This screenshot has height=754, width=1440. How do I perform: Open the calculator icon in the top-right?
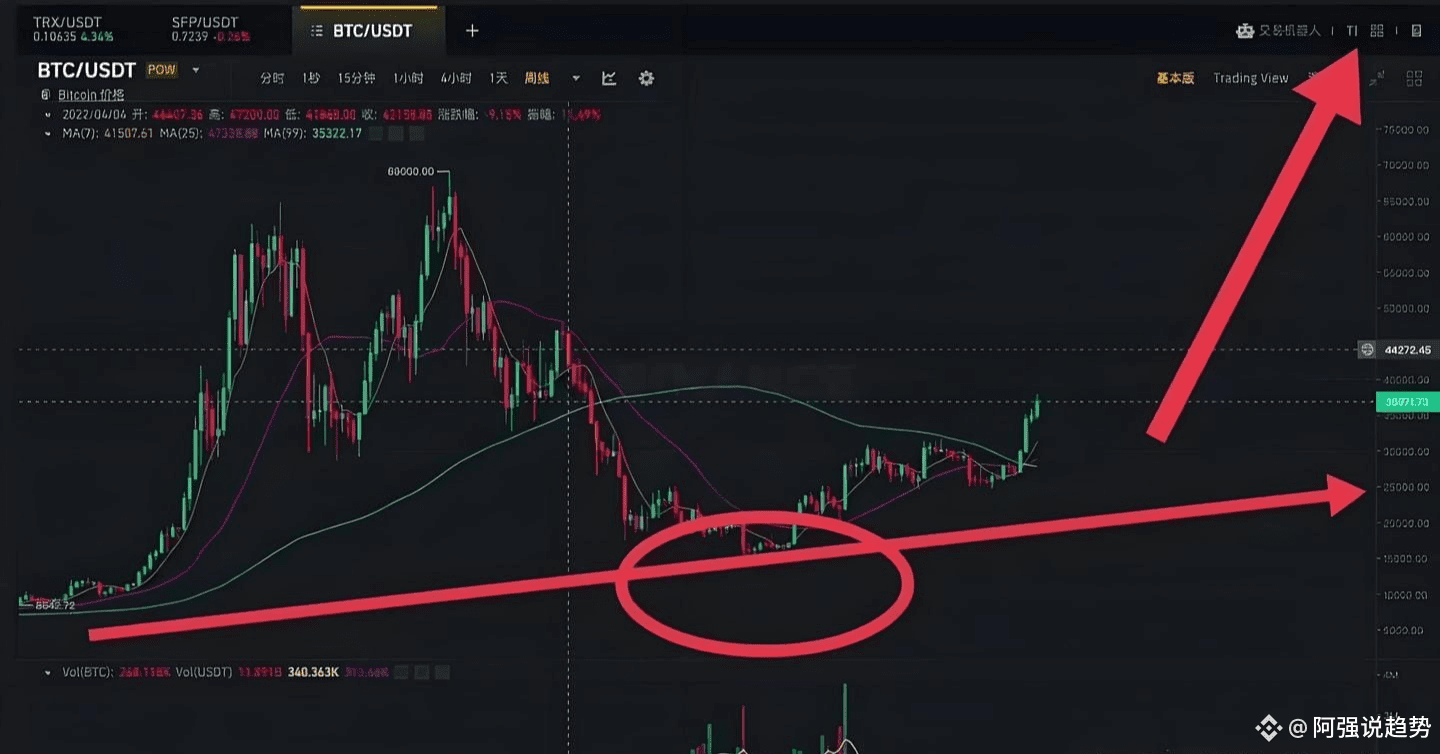click(x=1416, y=31)
